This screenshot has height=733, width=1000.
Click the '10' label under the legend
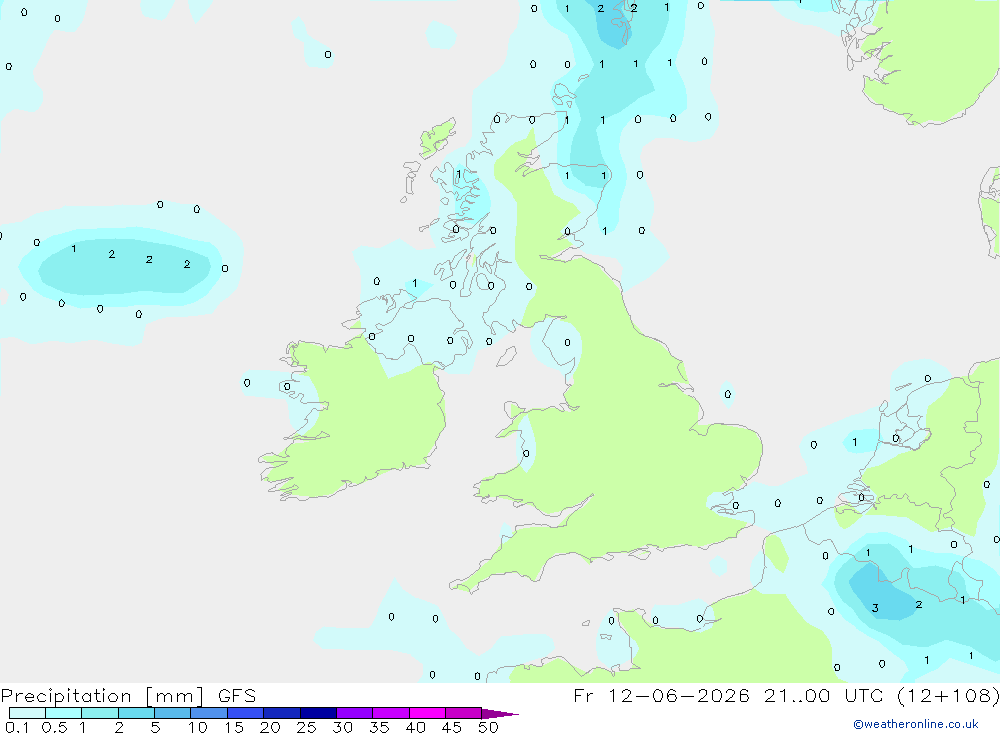[x=198, y=727]
